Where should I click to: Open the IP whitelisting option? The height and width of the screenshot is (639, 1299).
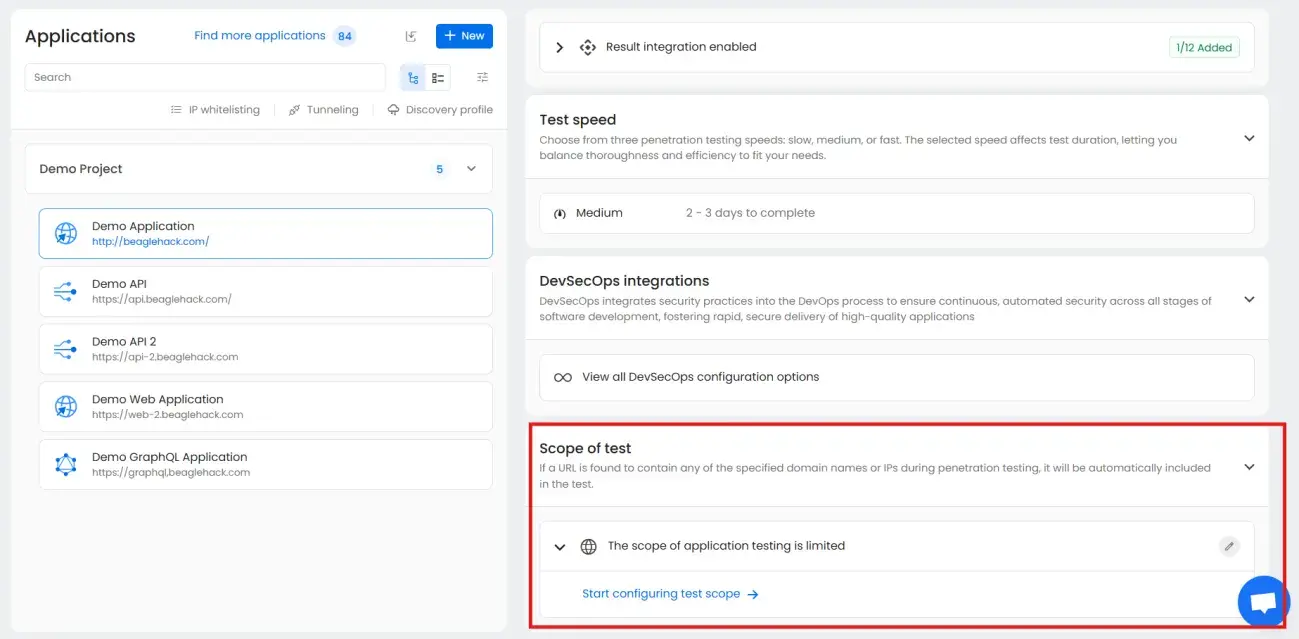point(215,110)
